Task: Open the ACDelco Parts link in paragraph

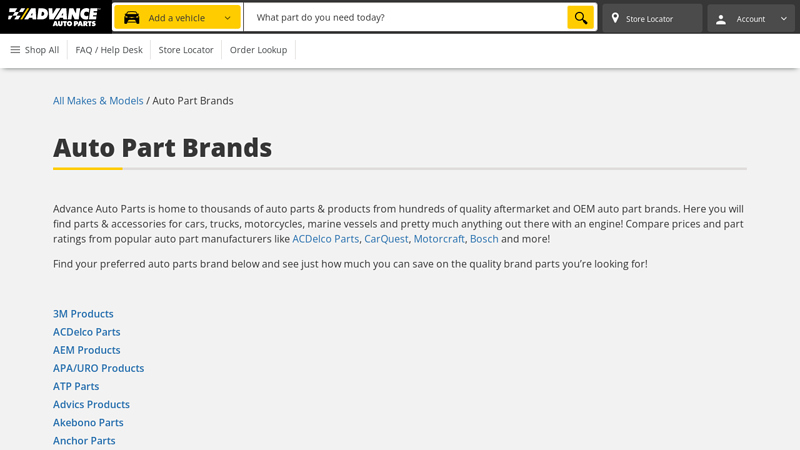Action: pos(325,239)
